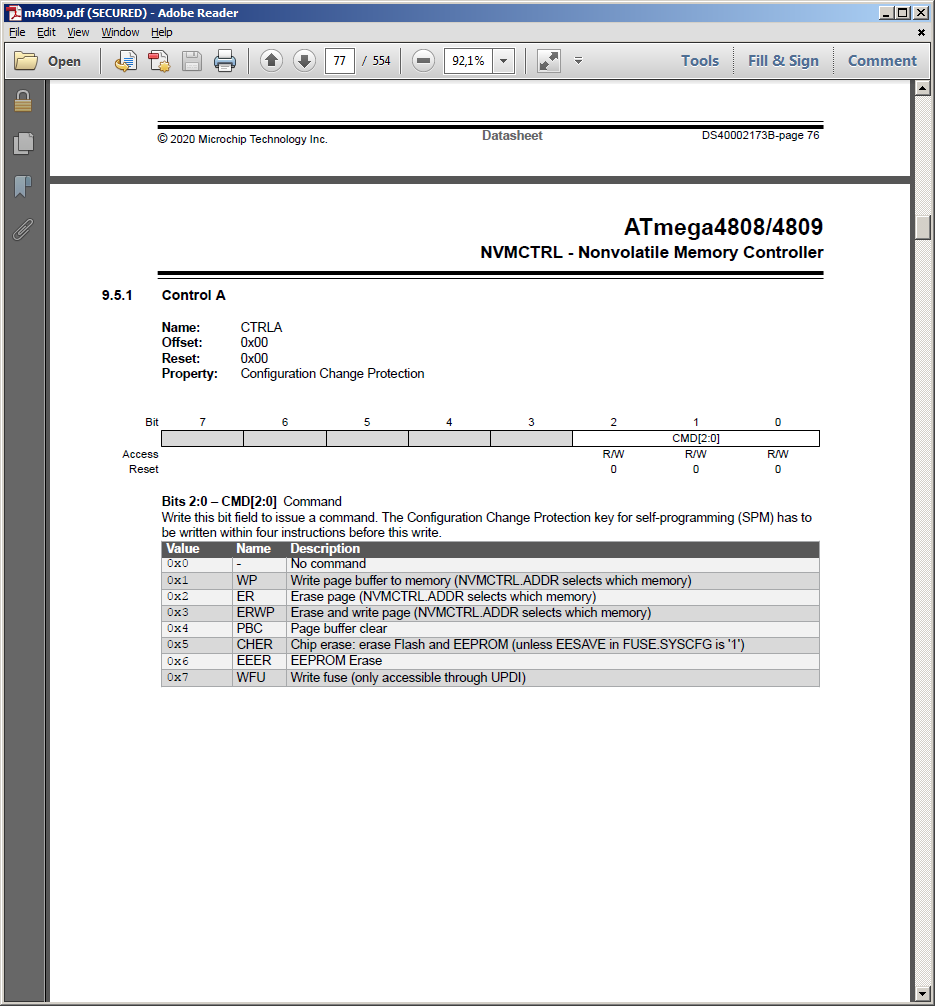935x1006 pixels.
Task: Click the CTRLA register name text
Action: 261,327
